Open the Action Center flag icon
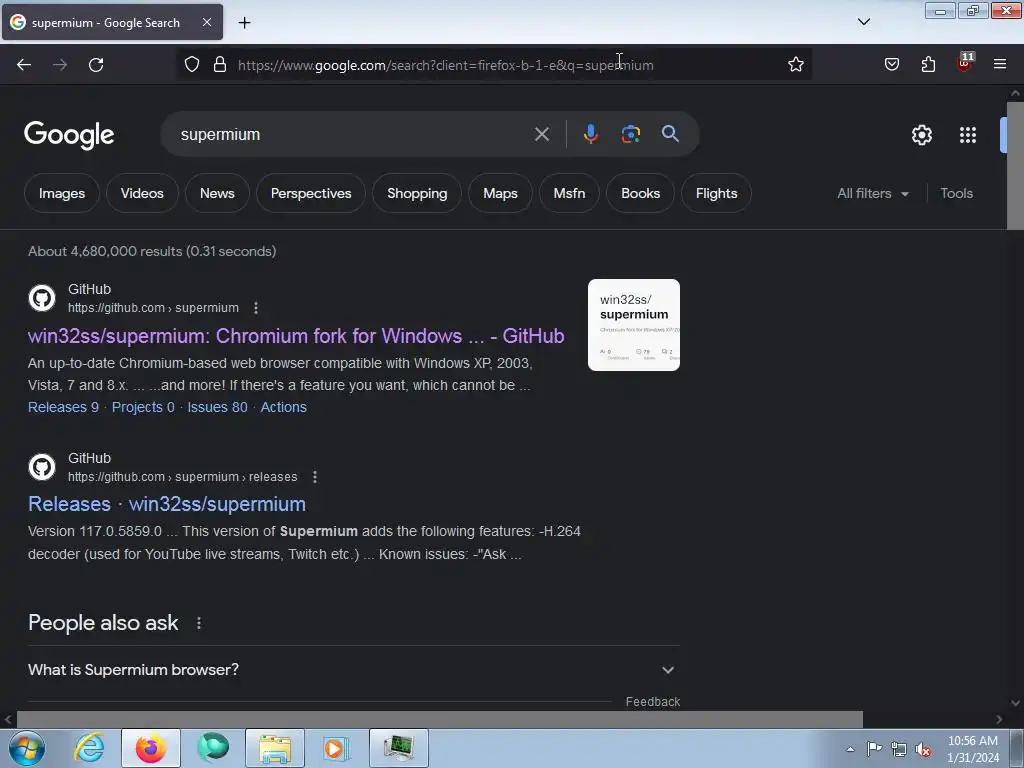The image size is (1024, 768). click(874, 748)
